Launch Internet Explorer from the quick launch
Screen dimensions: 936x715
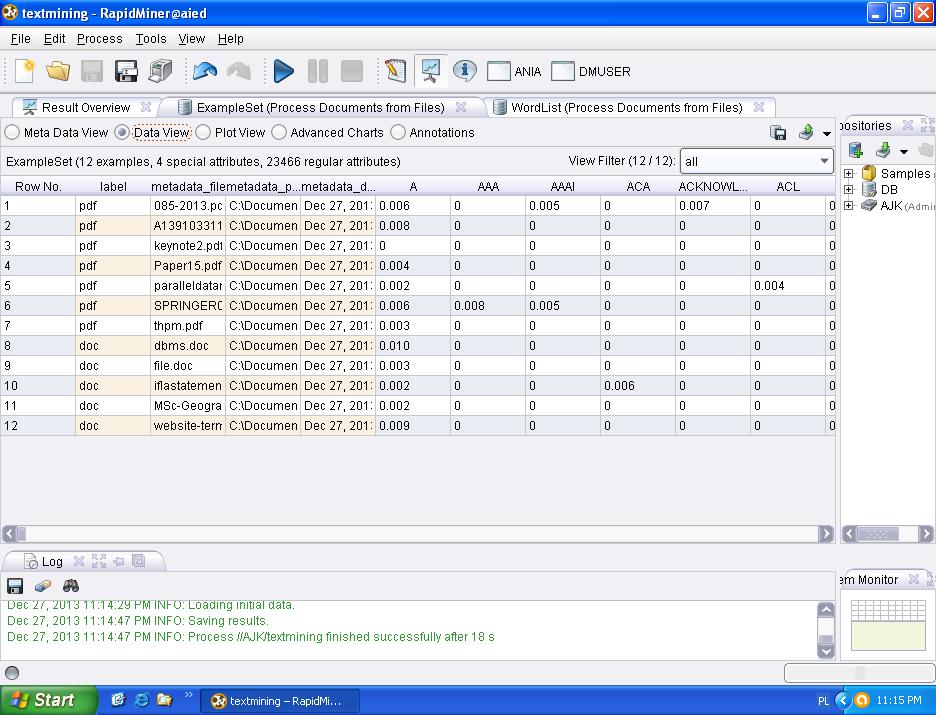(141, 699)
